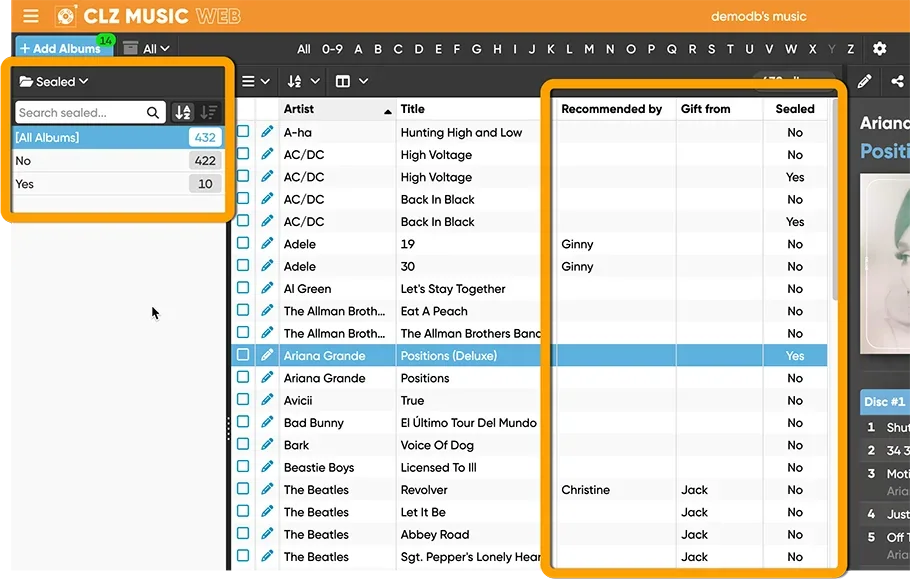This screenshot has height=579, width=910.
Task: Show All letters in alphabet bar
Action: (x=304, y=49)
